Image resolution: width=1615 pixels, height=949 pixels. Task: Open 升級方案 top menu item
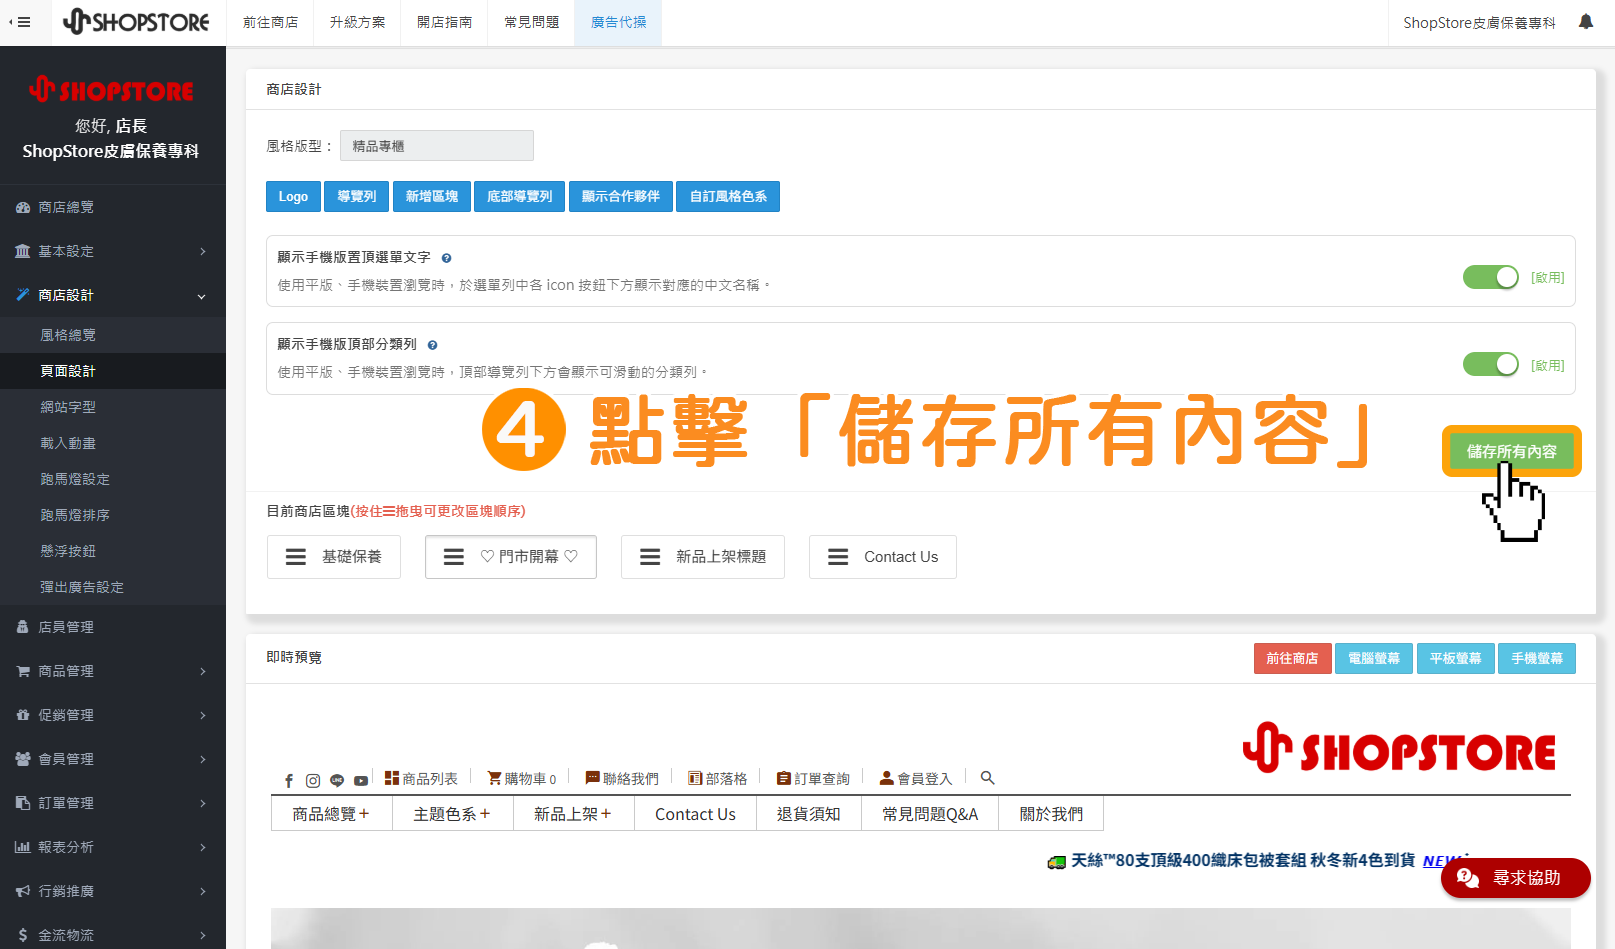tap(357, 22)
